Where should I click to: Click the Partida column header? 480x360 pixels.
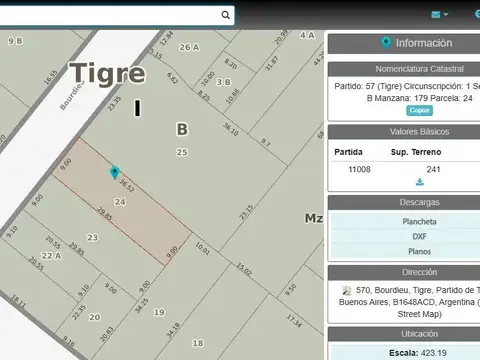(348, 152)
